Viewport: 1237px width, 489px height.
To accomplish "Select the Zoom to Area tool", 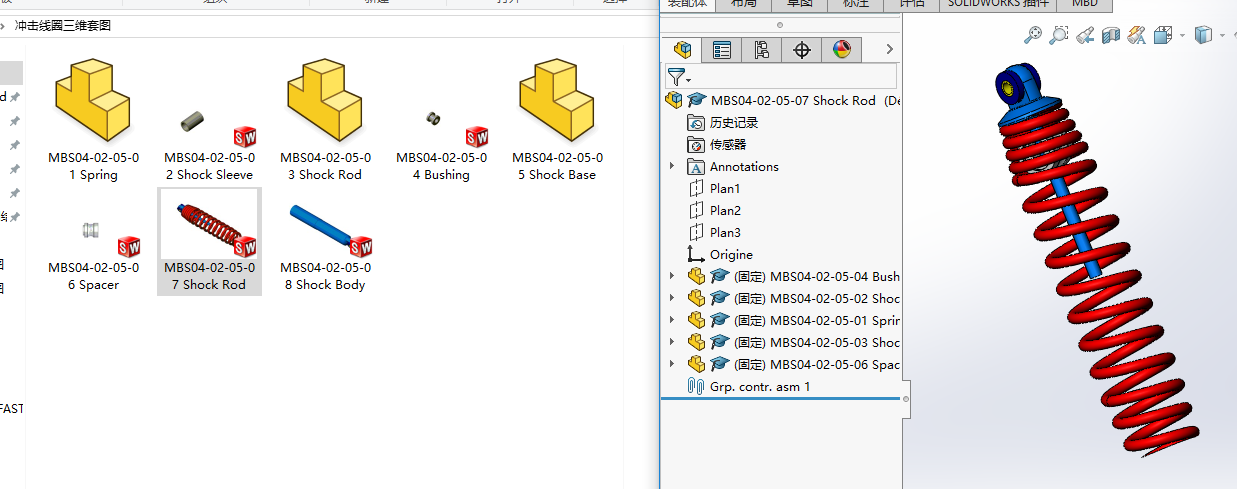I will 1059,36.
